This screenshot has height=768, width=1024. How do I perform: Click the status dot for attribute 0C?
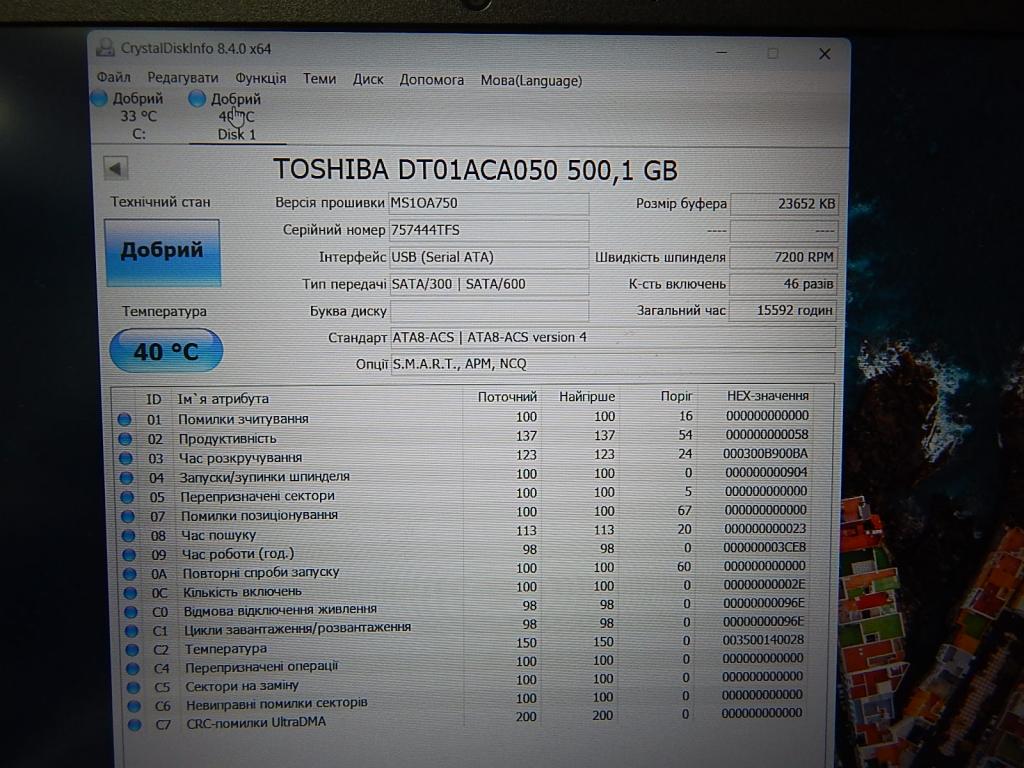pos(130,593)
